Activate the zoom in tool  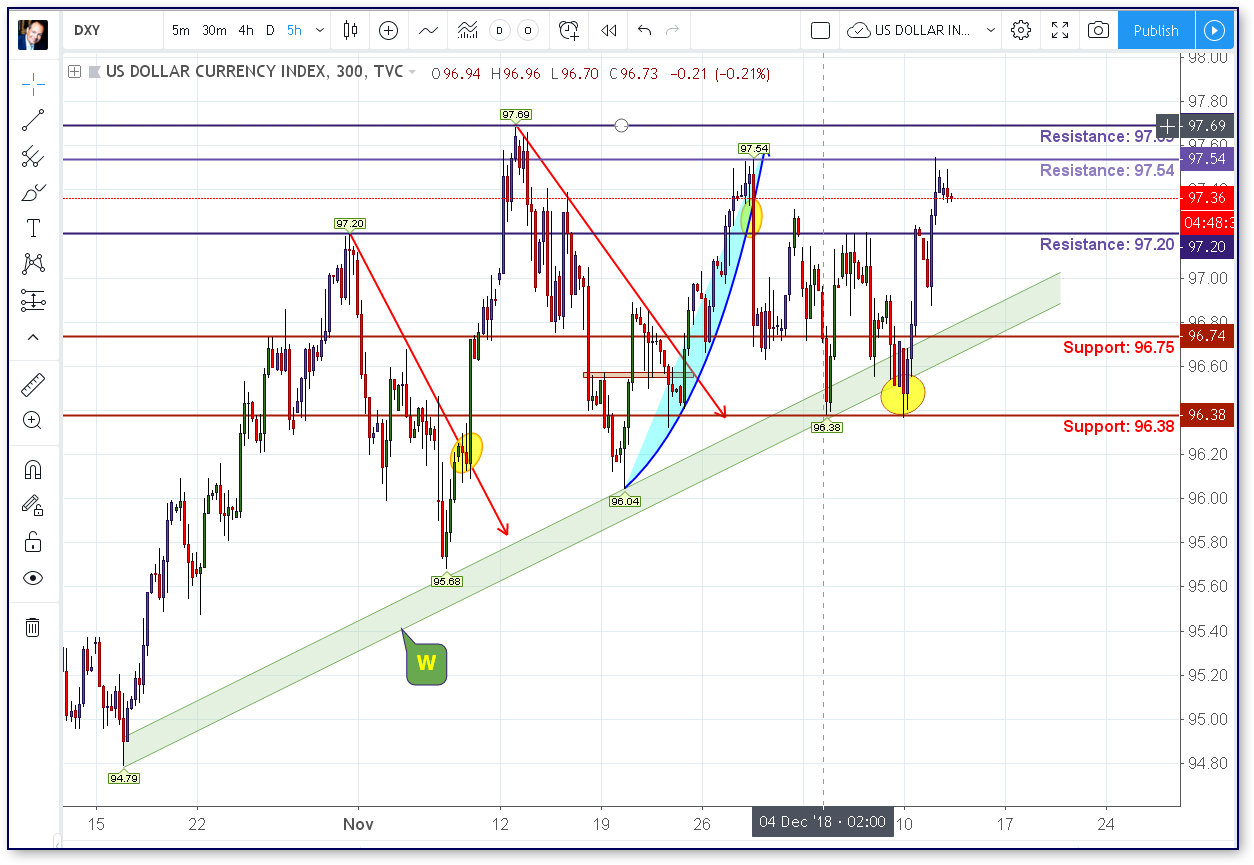33,420
